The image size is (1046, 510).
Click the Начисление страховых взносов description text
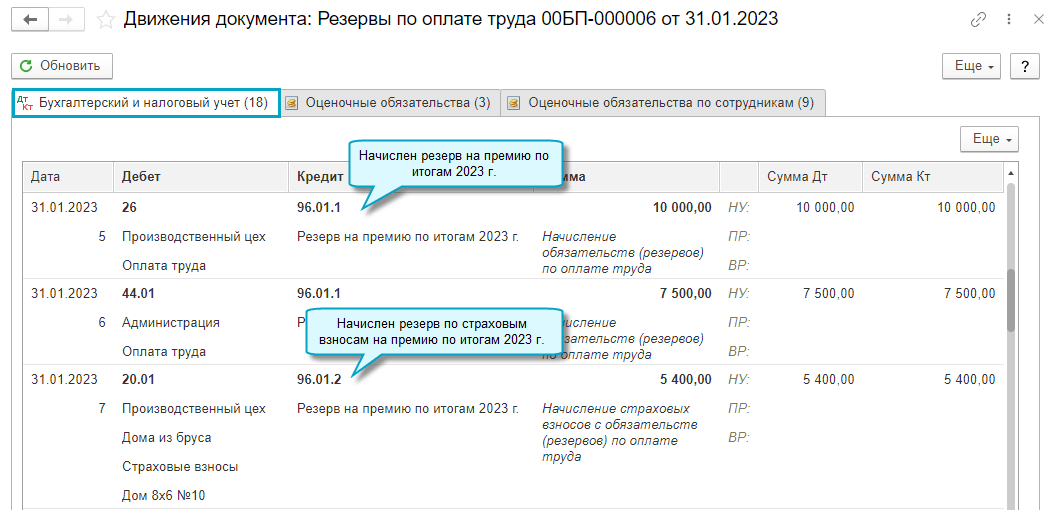coord(620,433)
